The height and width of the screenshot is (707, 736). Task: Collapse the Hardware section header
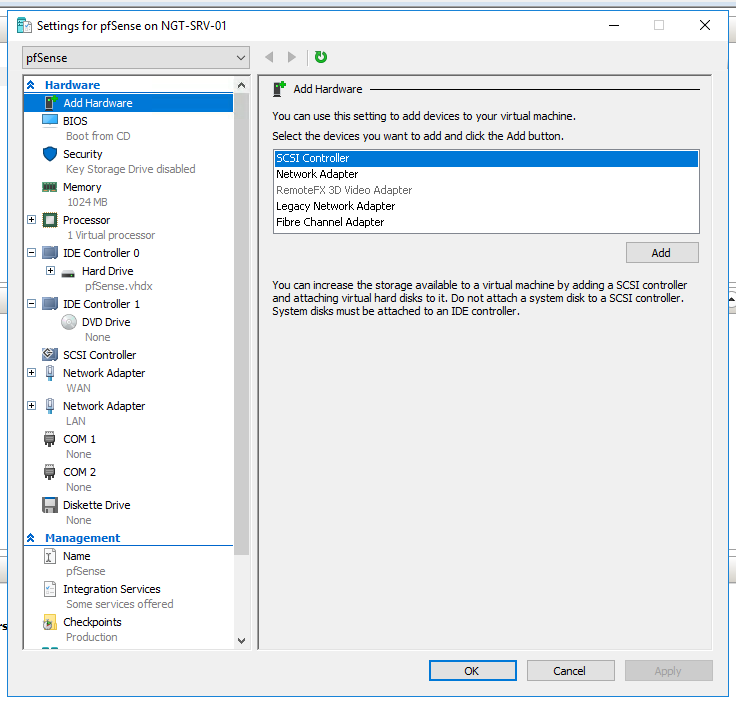click(31, 86)
